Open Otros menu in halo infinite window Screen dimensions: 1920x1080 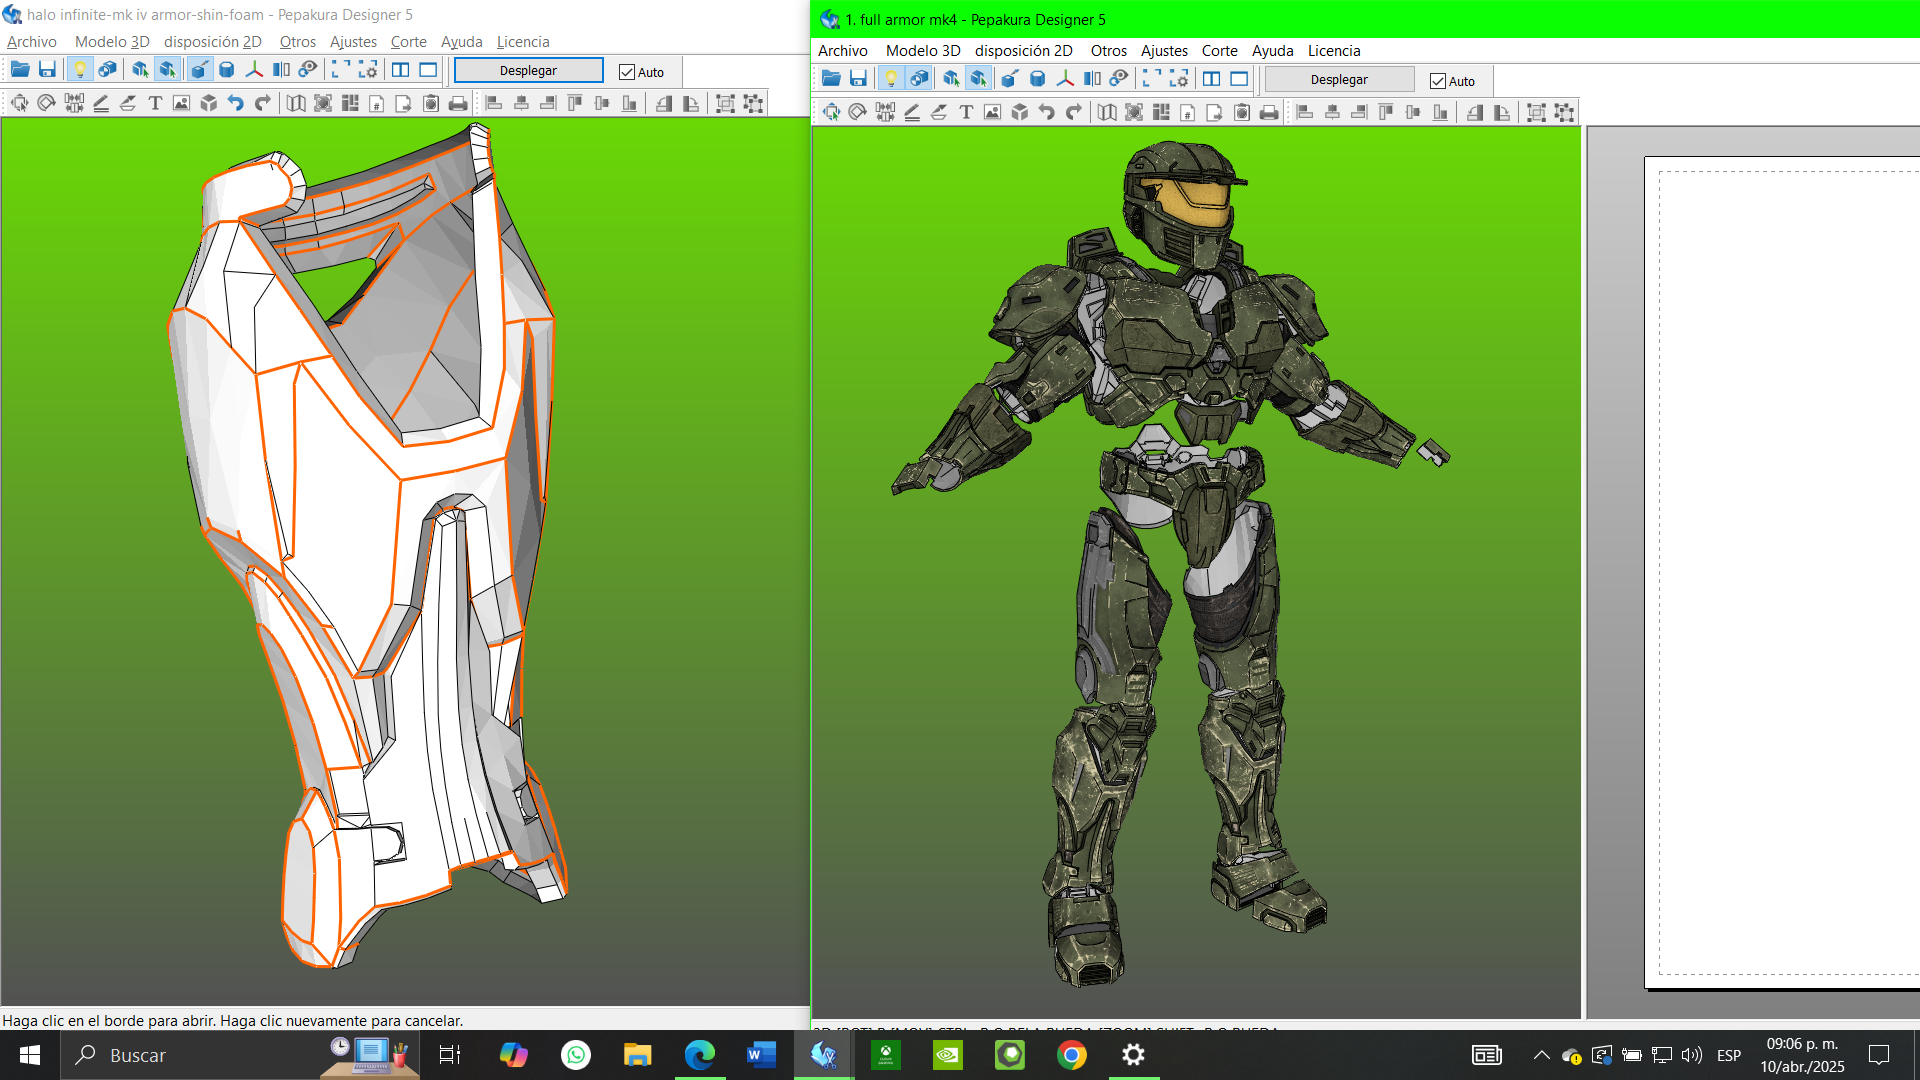(x=298, y=42)
